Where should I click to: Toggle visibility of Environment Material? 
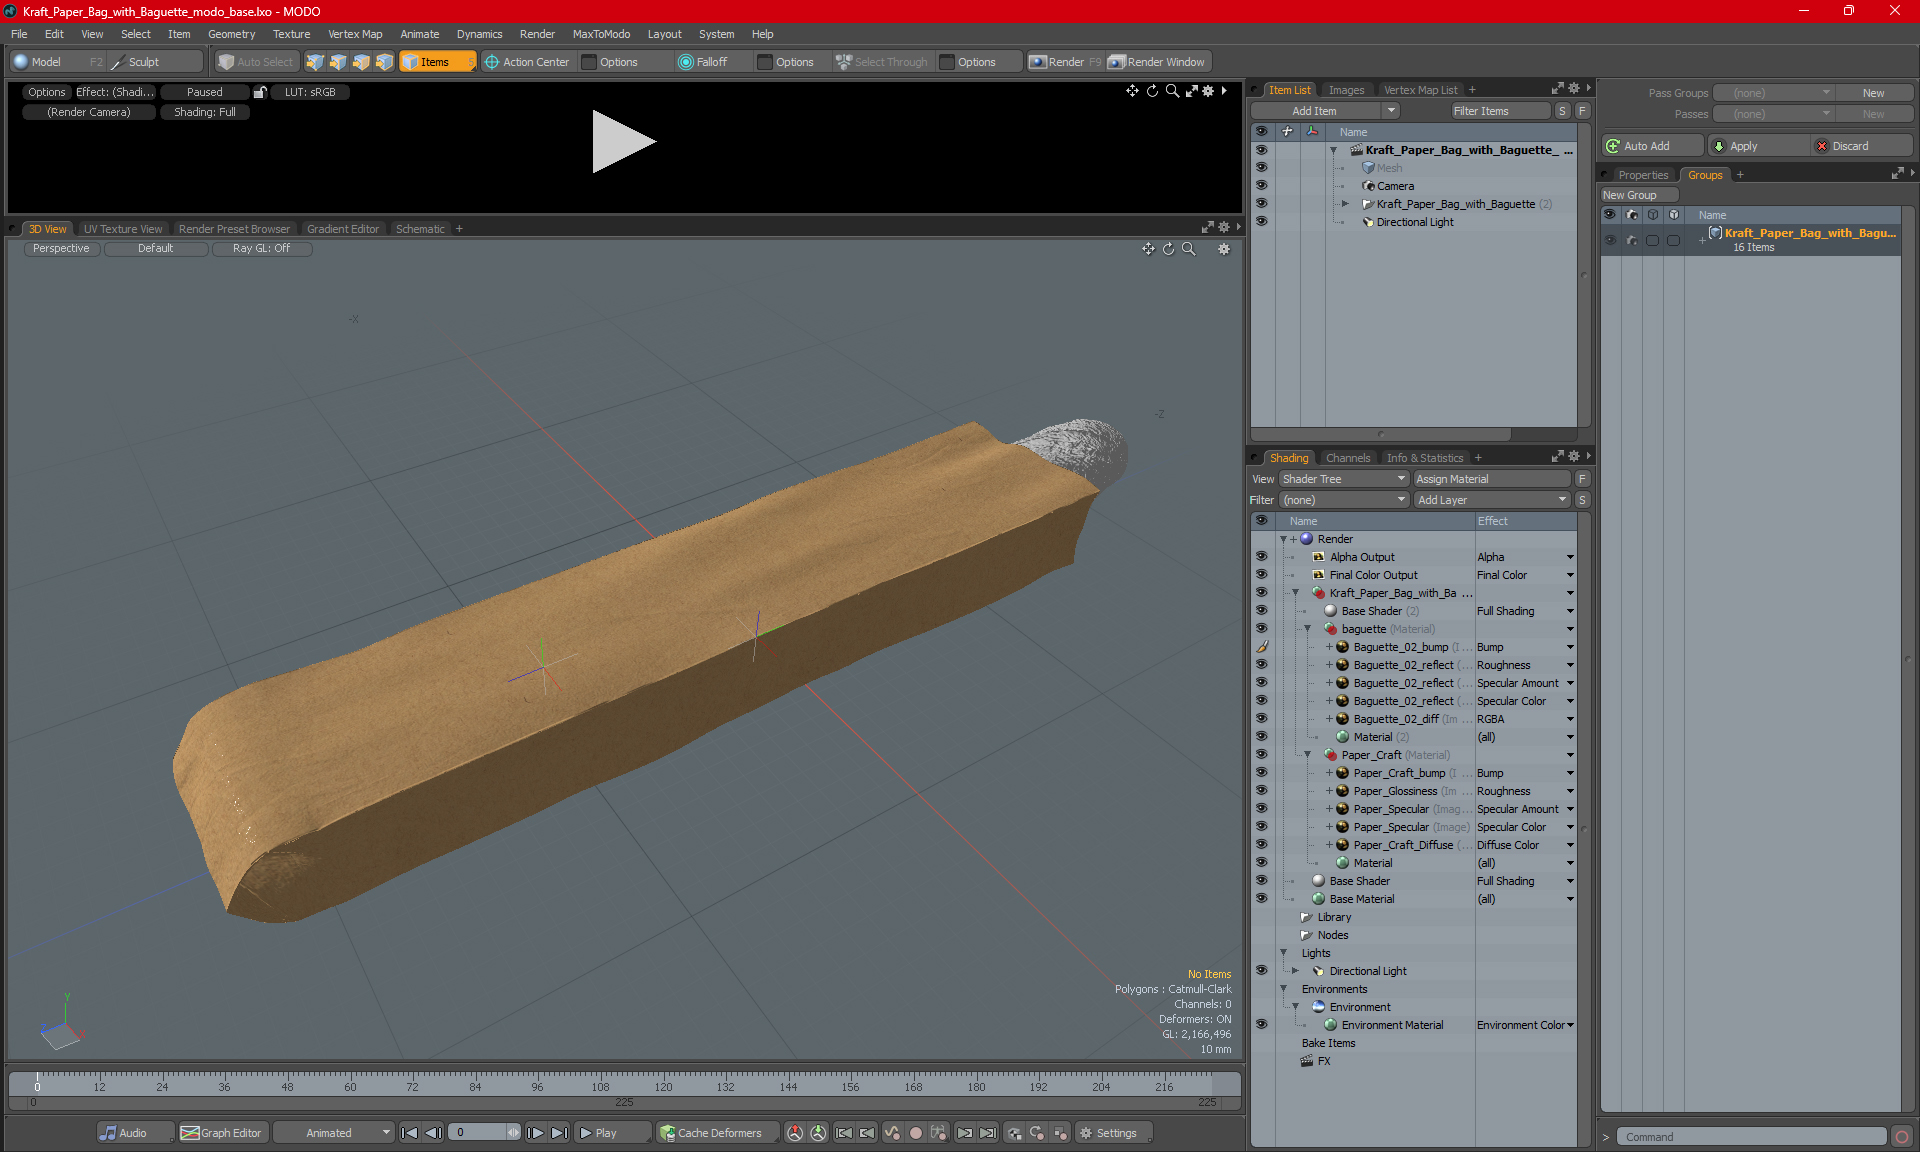click(x=1261, y=1025)
